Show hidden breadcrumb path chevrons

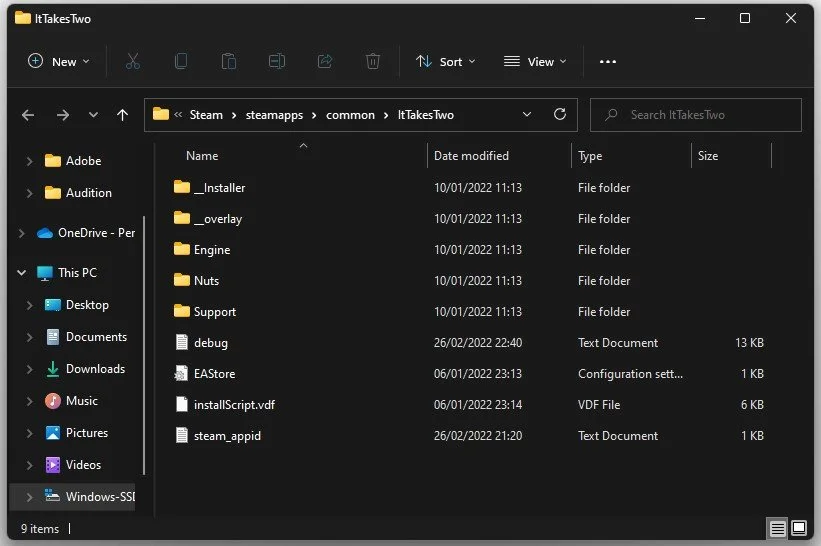(178, 114)
